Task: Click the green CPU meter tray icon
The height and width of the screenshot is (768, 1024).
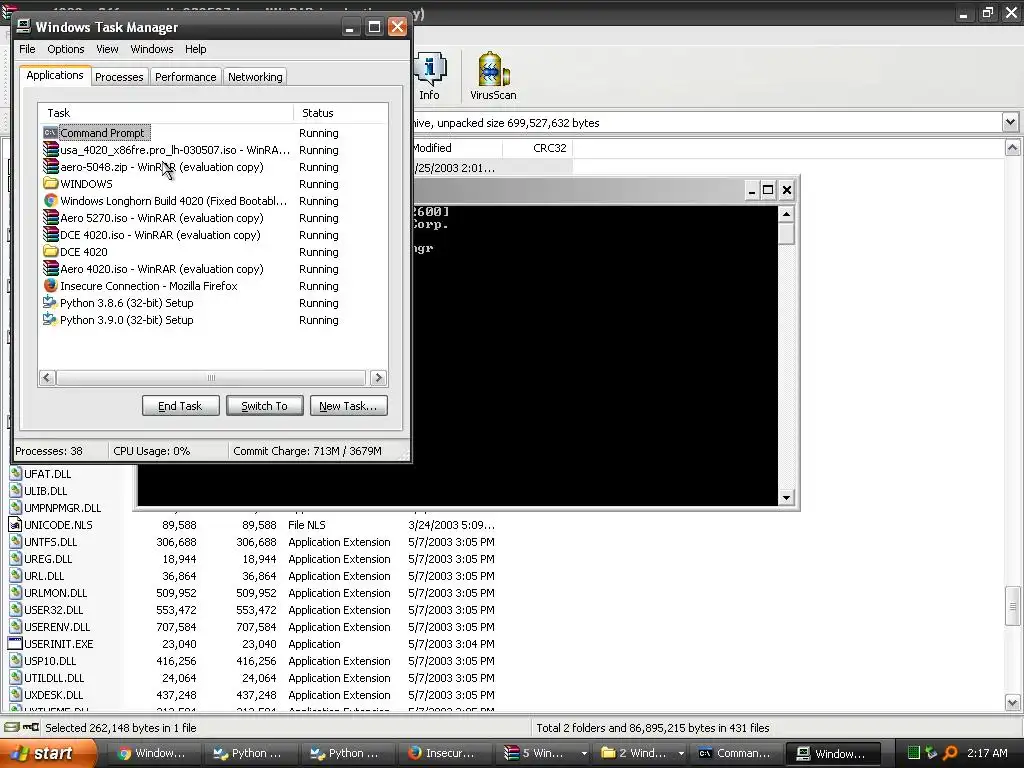Action: coord(914,753)
